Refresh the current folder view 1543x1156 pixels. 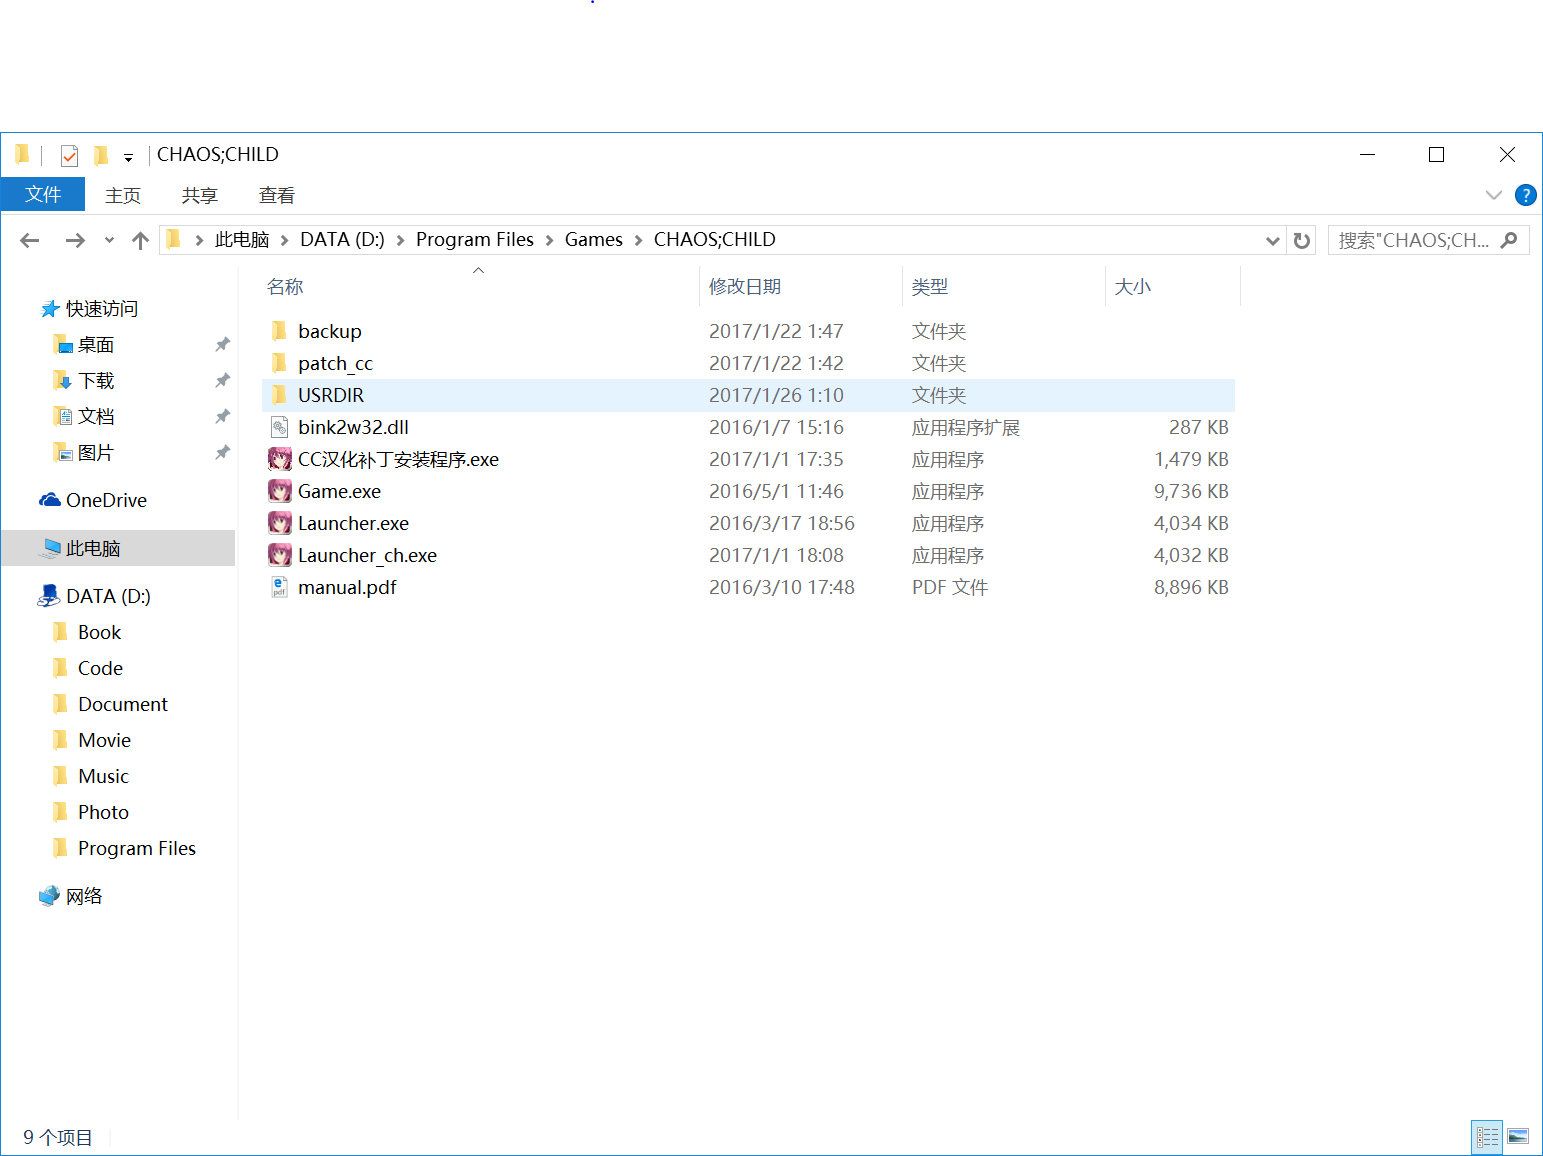coord(1302,241)
